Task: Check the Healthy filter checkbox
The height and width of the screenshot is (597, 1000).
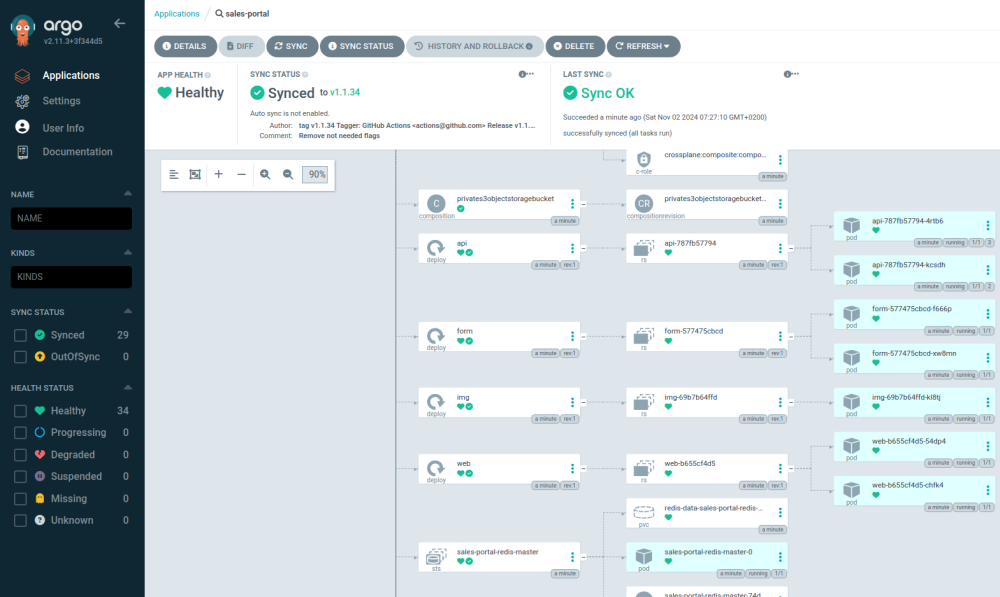Action: point(20,411)
